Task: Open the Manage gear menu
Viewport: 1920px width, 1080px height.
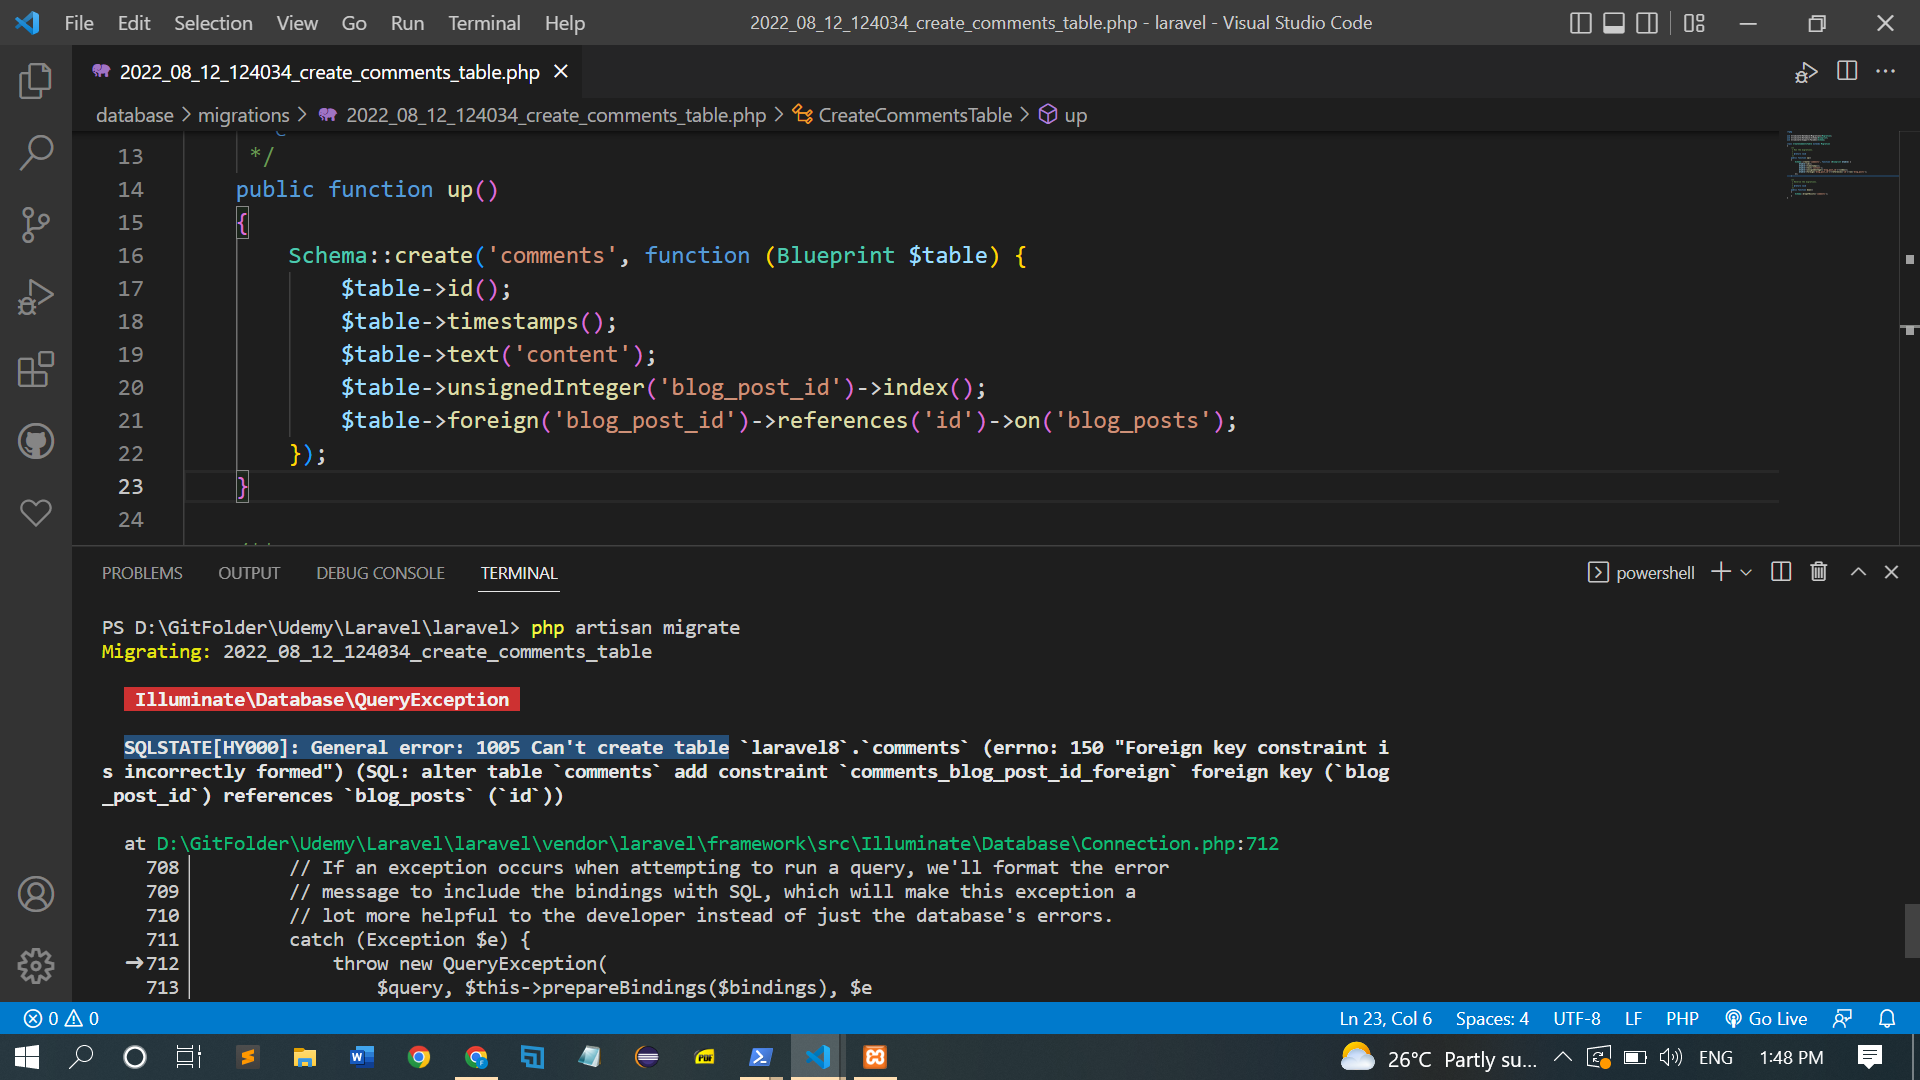Action: tap(36, 966)
